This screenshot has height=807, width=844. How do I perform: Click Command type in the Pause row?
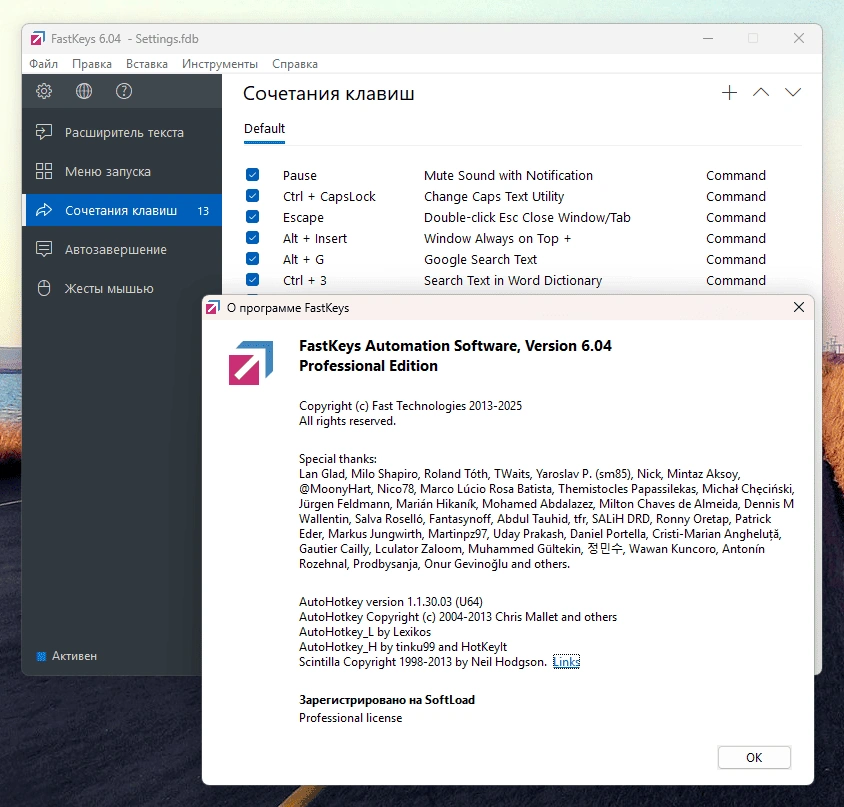tap(736, 176)
